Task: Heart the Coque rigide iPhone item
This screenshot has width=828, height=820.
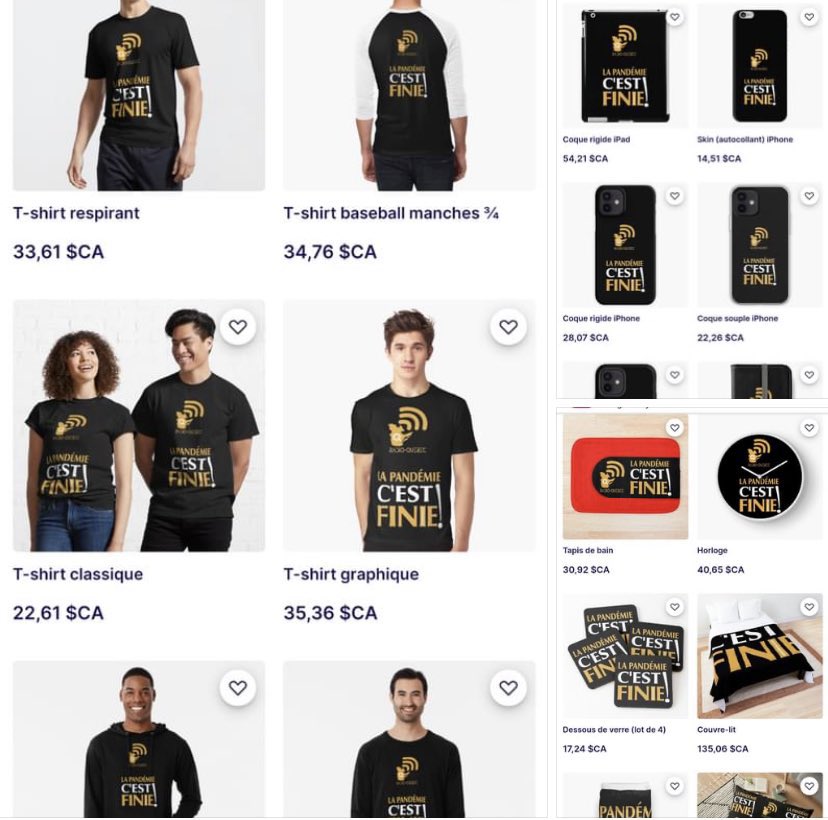Action: [x=675, y=196]
